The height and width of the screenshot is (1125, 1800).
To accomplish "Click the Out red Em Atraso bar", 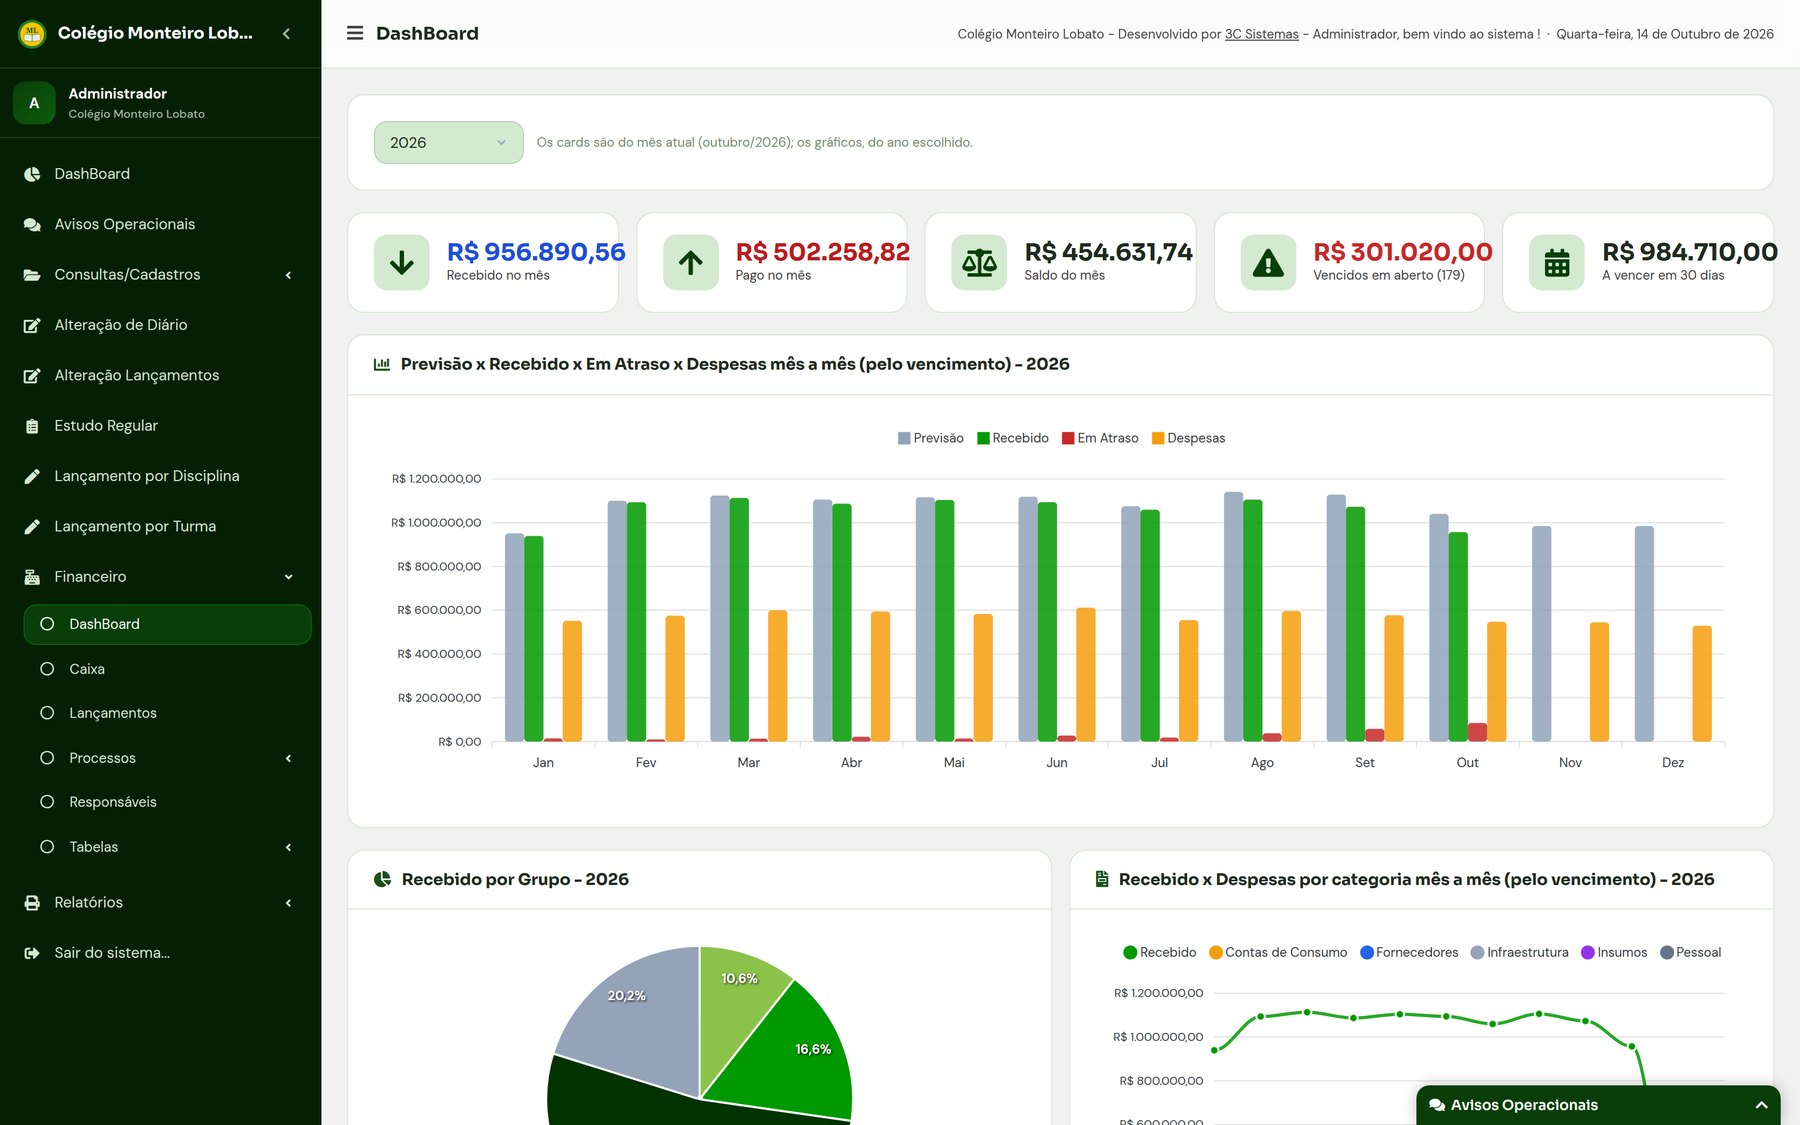I will click(x=1477, y=732).
